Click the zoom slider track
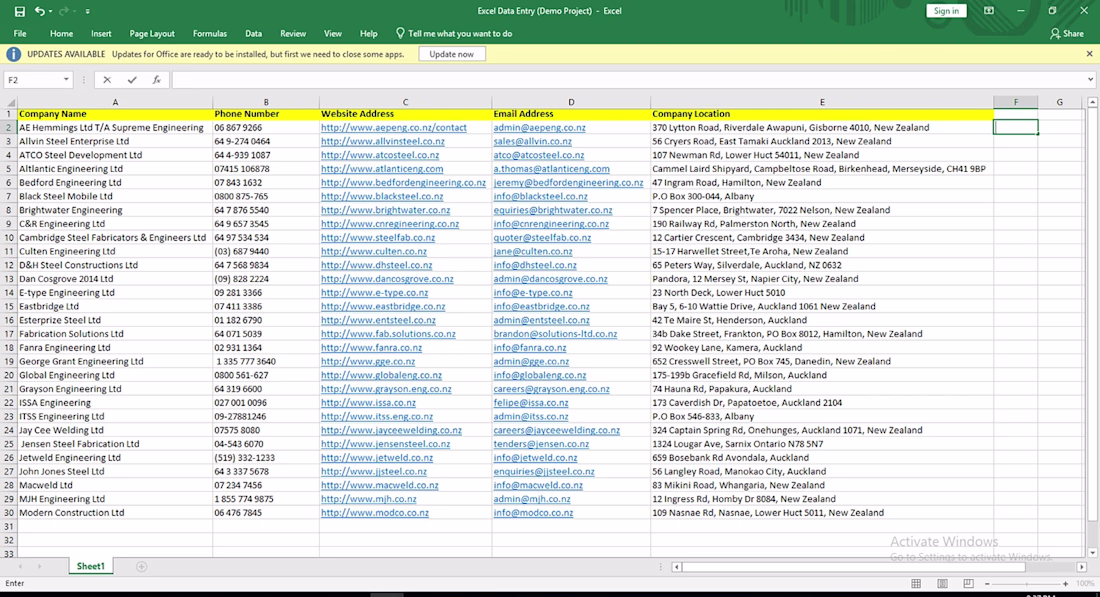The height and width of the screenshot is (597, 1100). pos(1026,584)
